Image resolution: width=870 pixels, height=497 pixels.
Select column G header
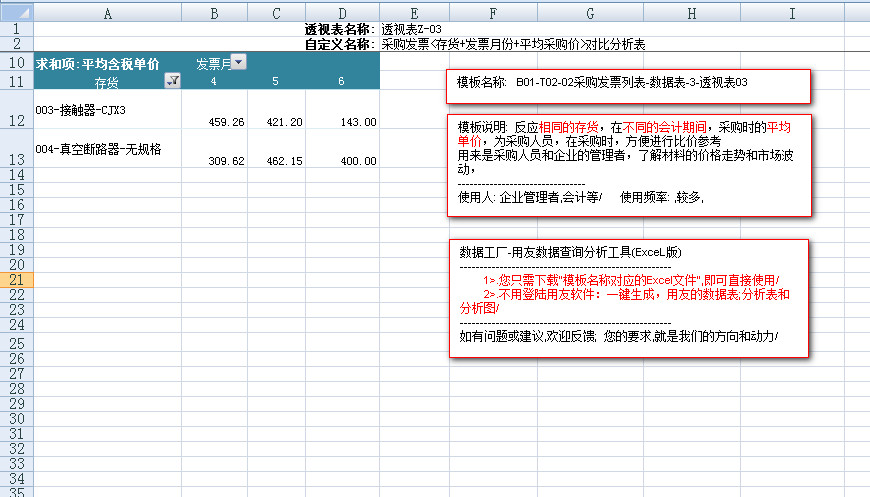click(x=590, y=13)
